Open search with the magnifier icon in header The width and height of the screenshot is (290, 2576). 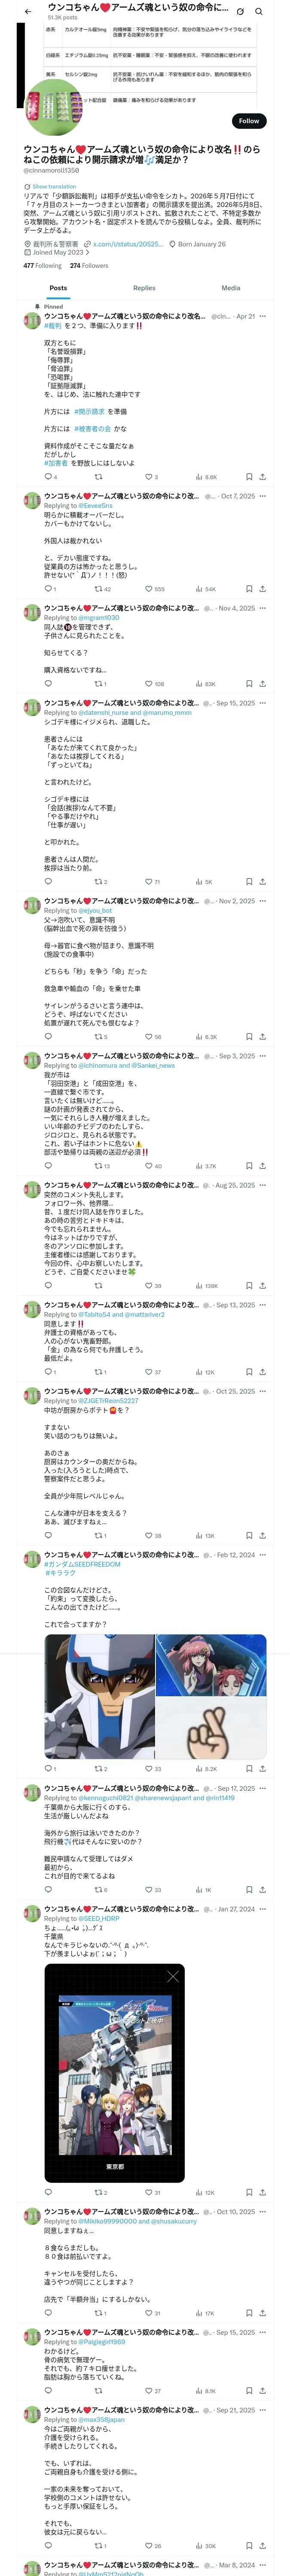pos(258,11)
